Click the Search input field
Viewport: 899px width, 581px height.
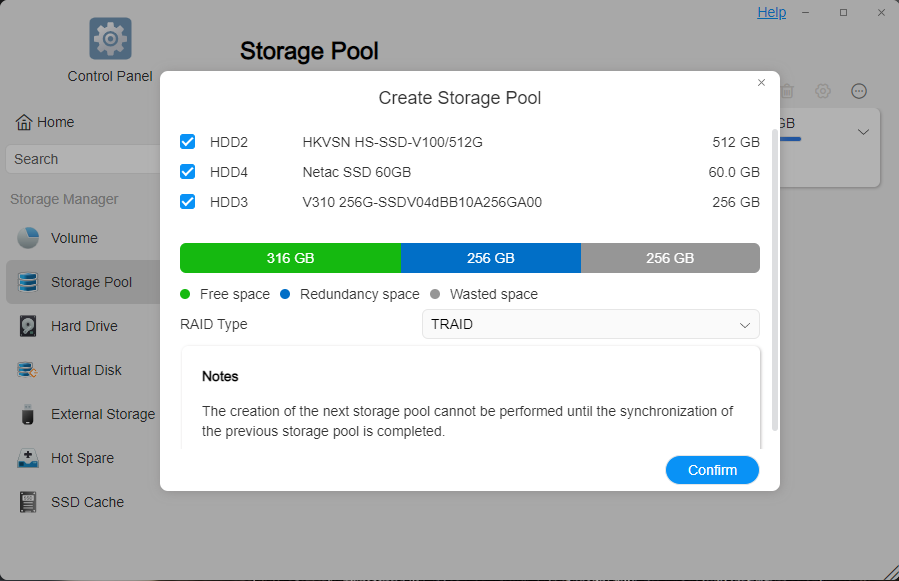[83, 159]
